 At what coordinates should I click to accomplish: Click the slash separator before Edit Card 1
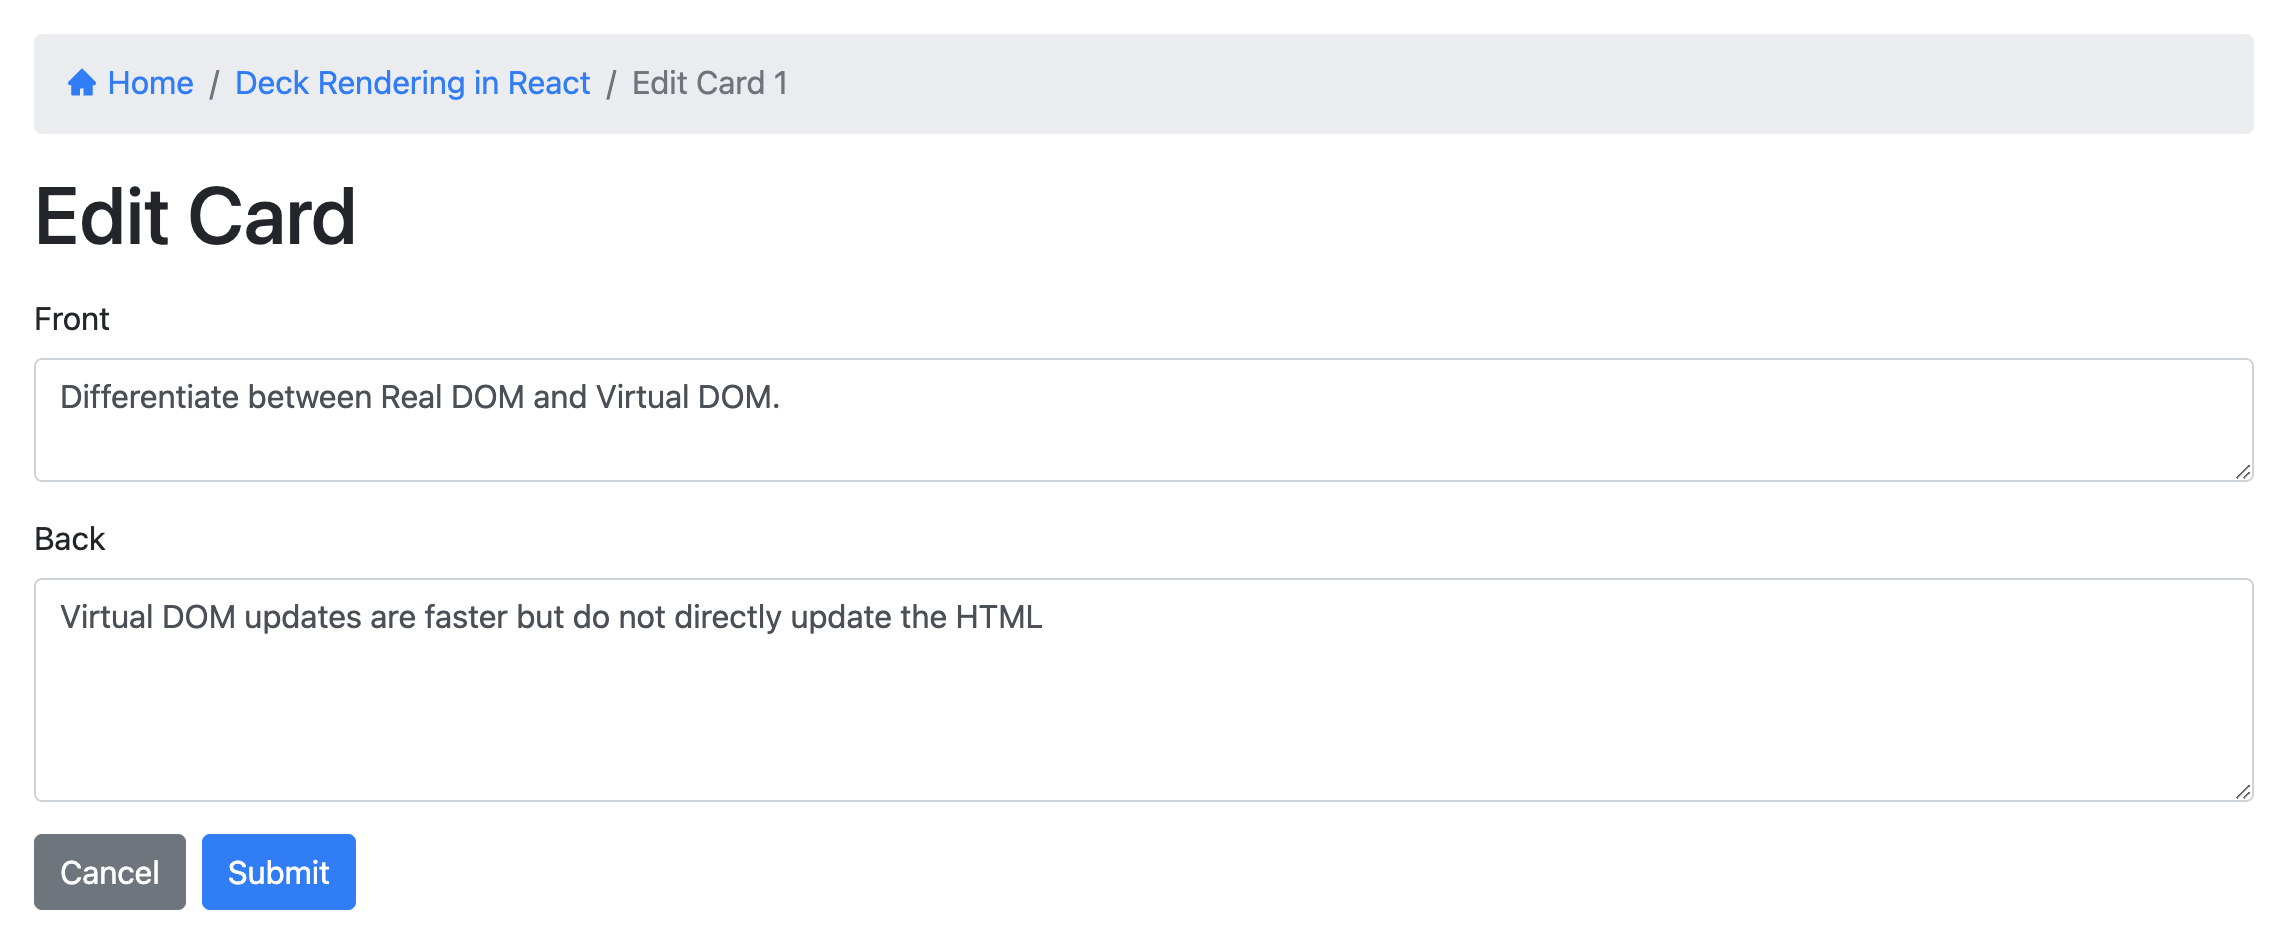(x=611, y=84)
